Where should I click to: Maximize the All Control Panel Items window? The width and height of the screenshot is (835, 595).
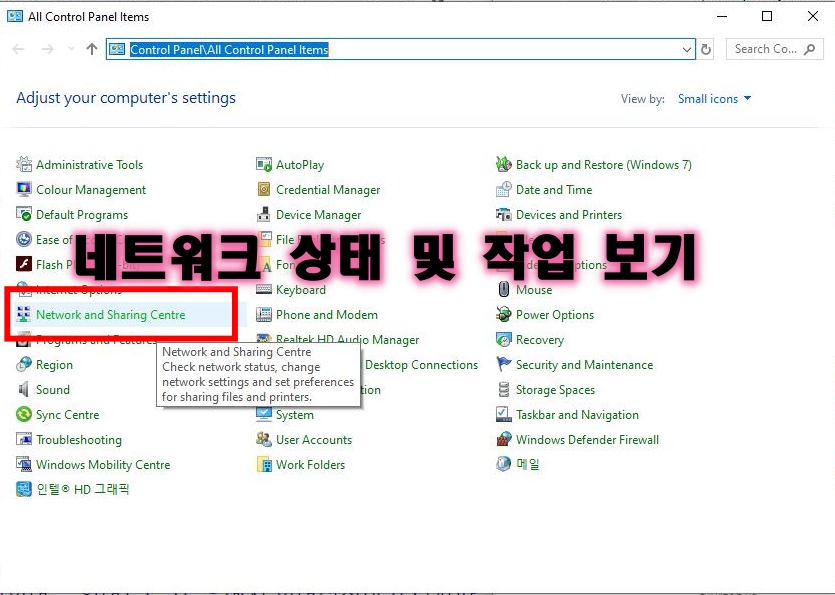point(767,16)
